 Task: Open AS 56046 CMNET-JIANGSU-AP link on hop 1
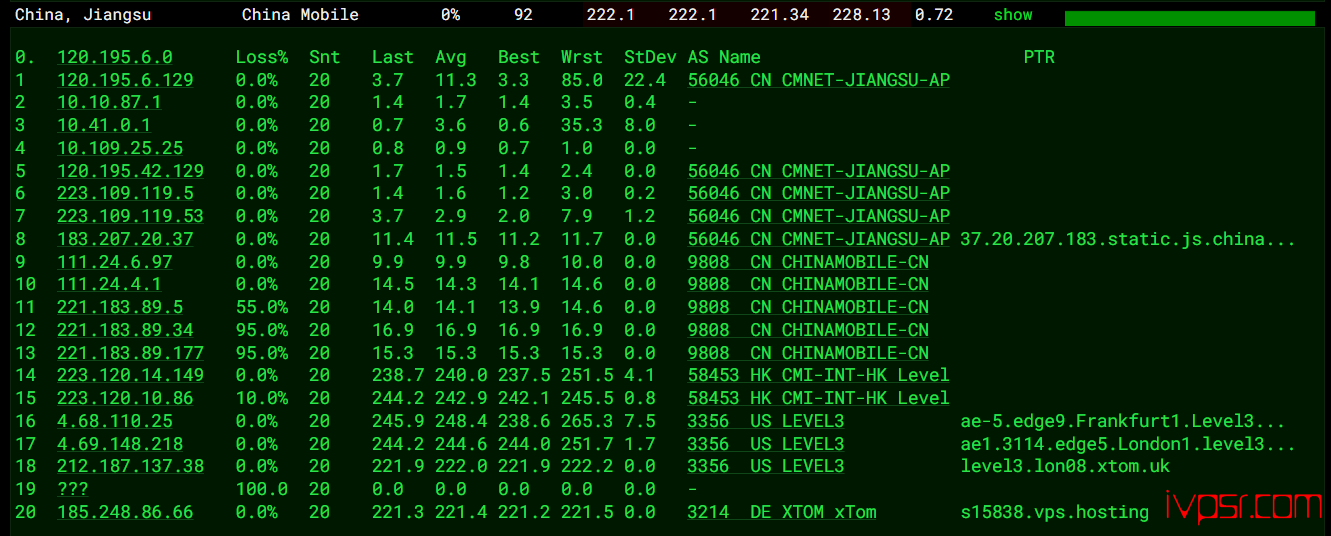pos(819,80)
